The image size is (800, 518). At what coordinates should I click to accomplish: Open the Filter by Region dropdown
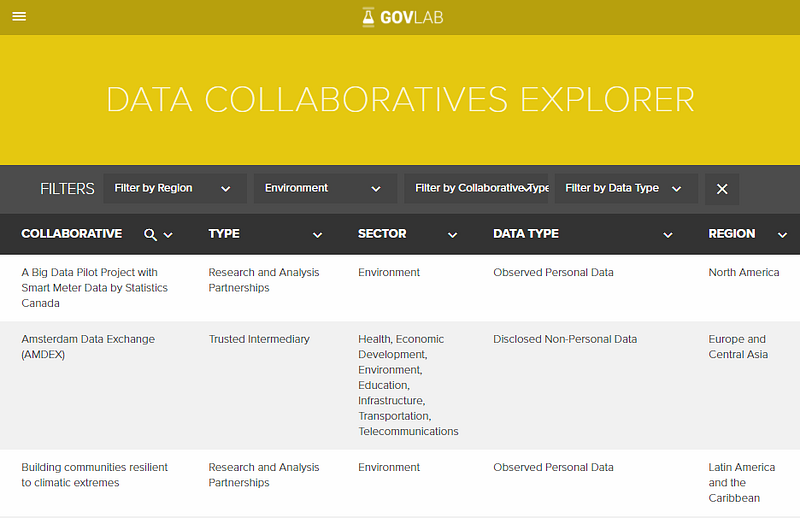[175, 188]
